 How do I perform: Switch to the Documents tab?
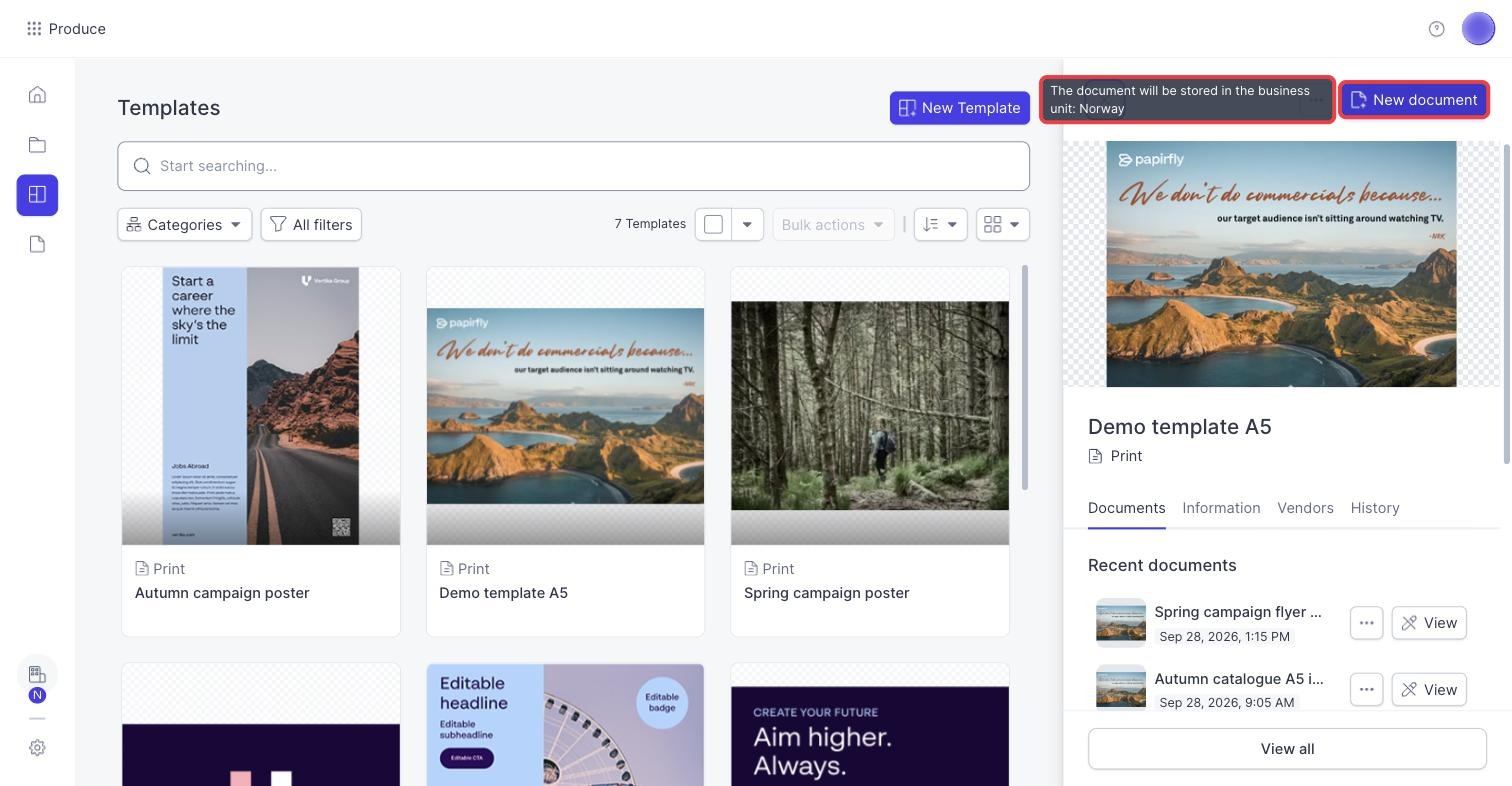[x=1127, y=508]
